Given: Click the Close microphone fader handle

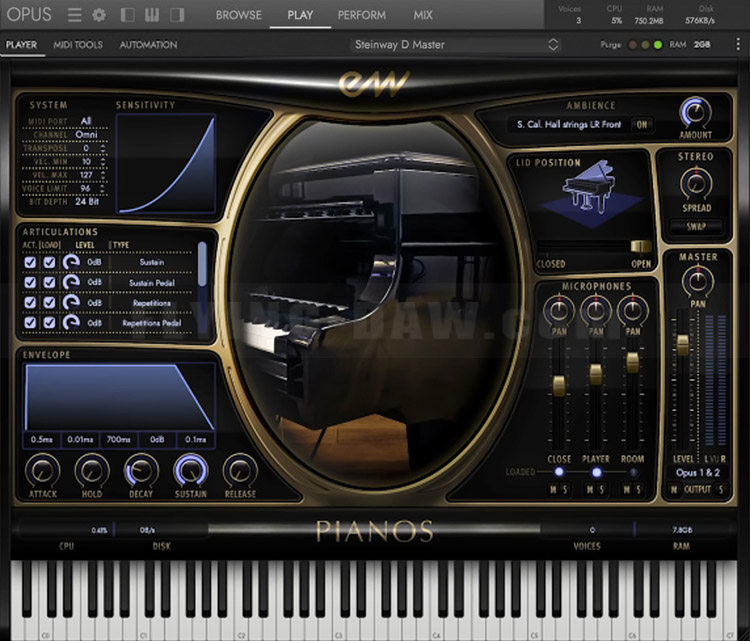Looking at the screenshot, I should 559,385.
